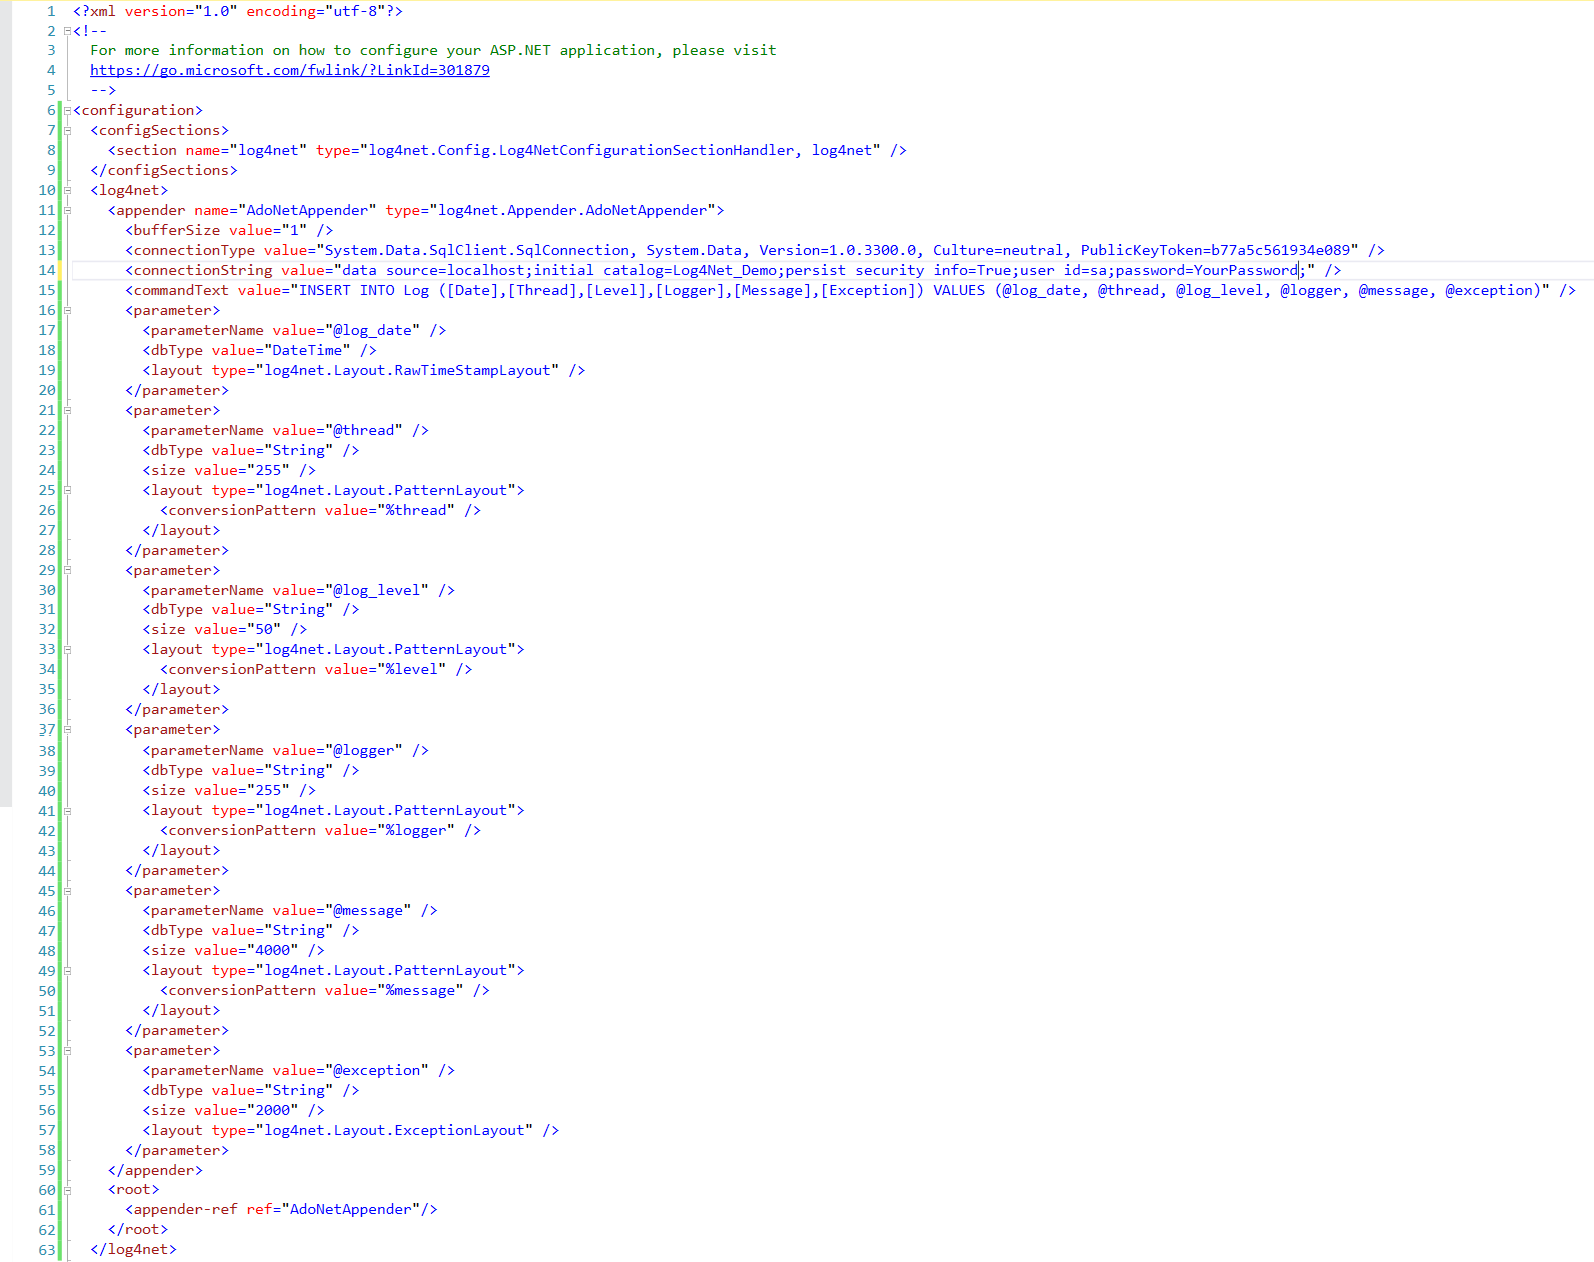Collapse the parameter block at line 21
Image resolution: width=1594 pixels, height=1262 pixels.
click(67, 410)
